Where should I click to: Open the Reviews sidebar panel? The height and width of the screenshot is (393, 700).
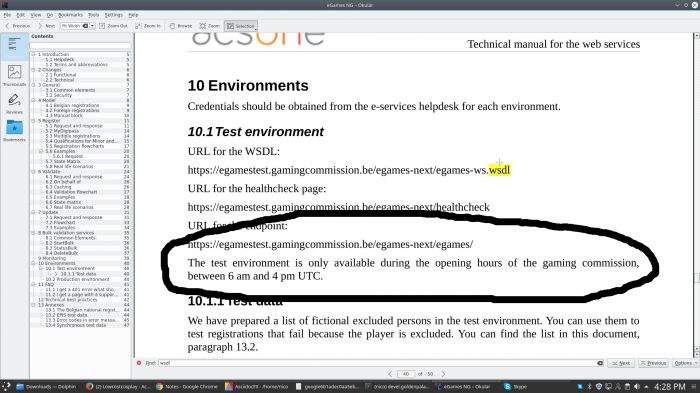point(14,103)
